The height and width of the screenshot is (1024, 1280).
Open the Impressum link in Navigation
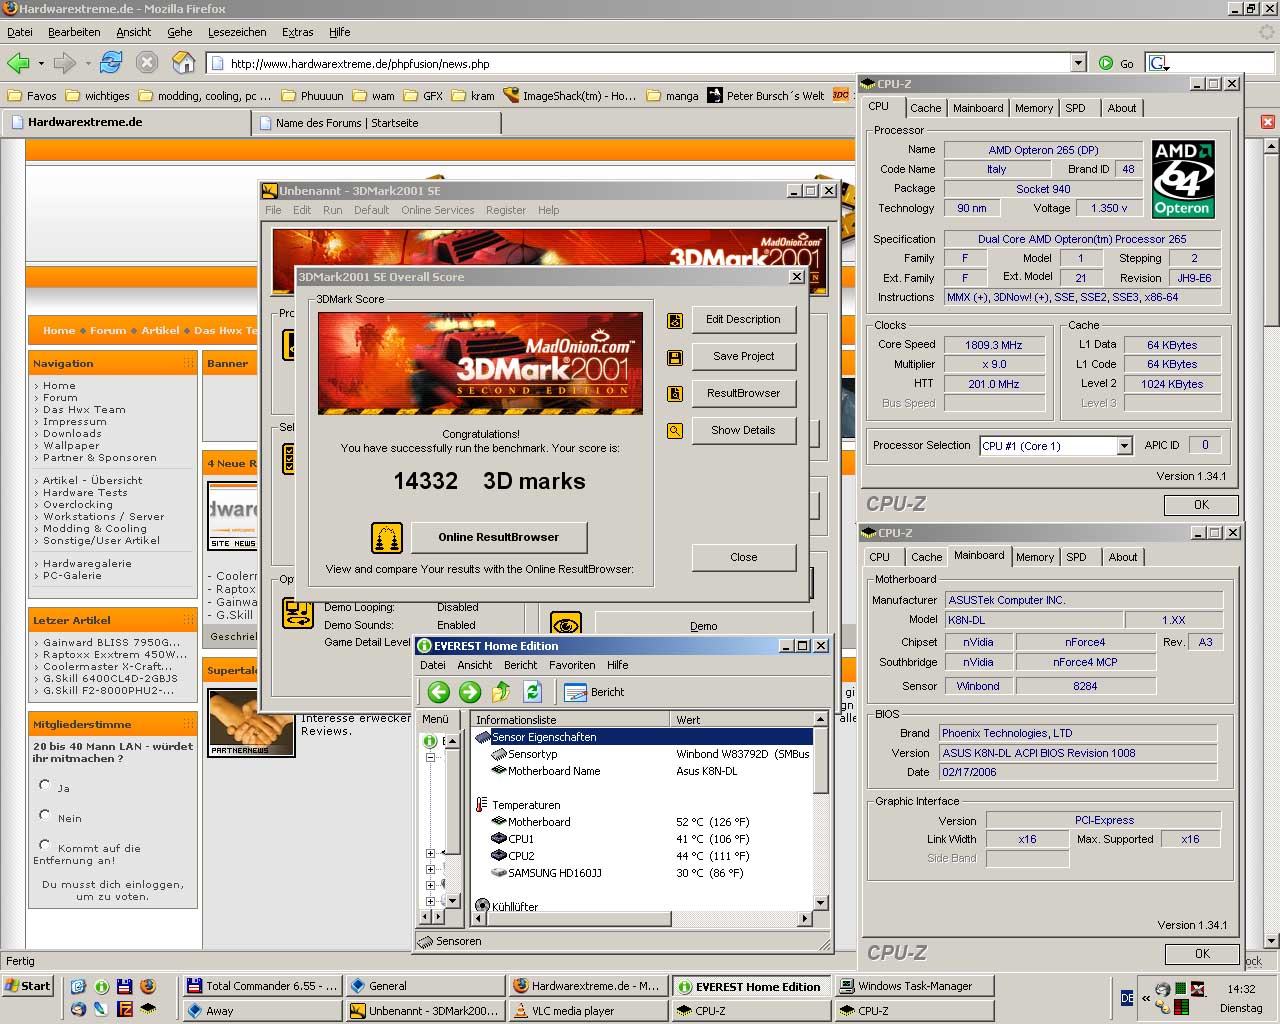(x=74, y=422)
